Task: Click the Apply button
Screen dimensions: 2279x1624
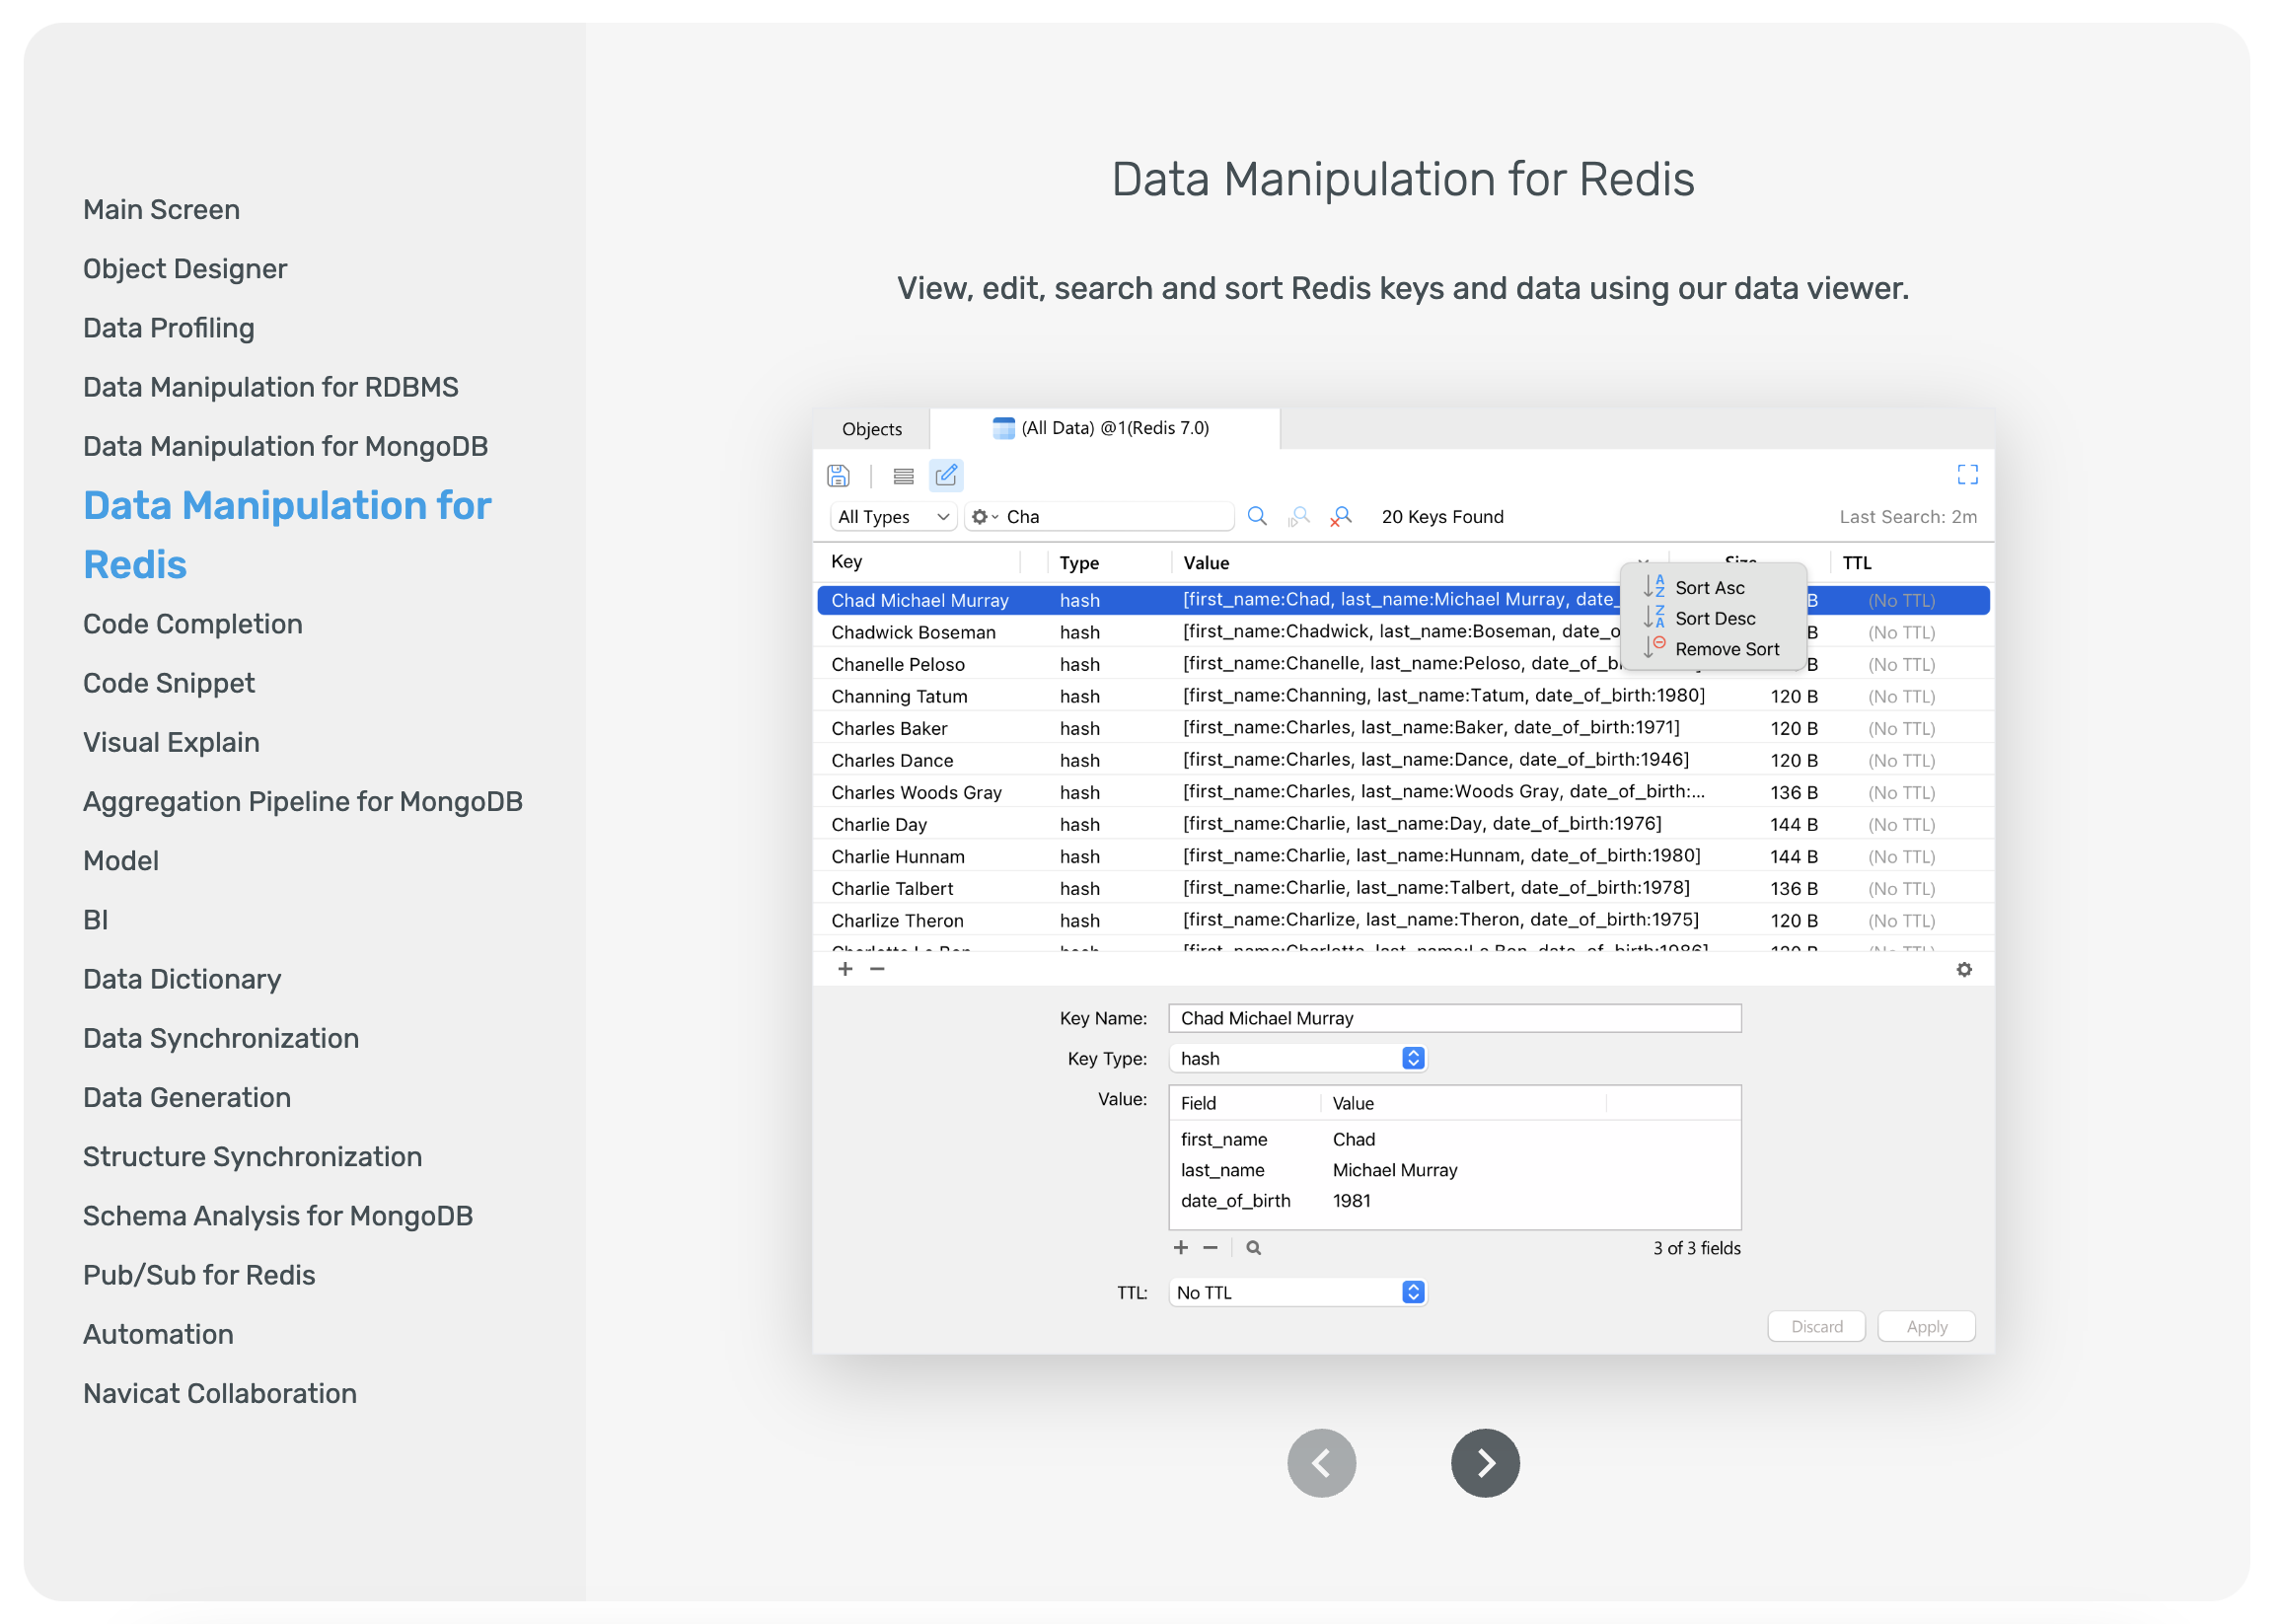Action: [1926, 1326]
